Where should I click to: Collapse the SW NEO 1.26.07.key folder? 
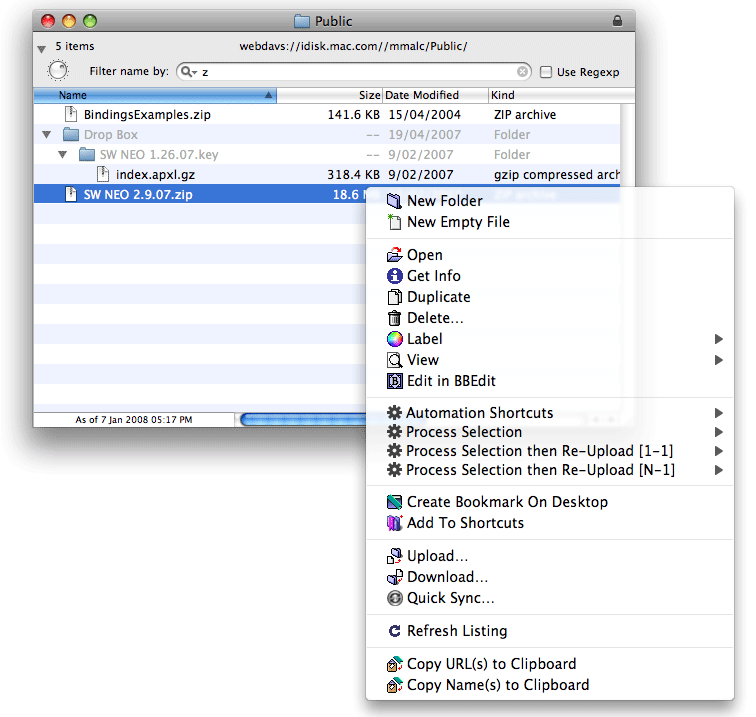(x=62, y=155)
